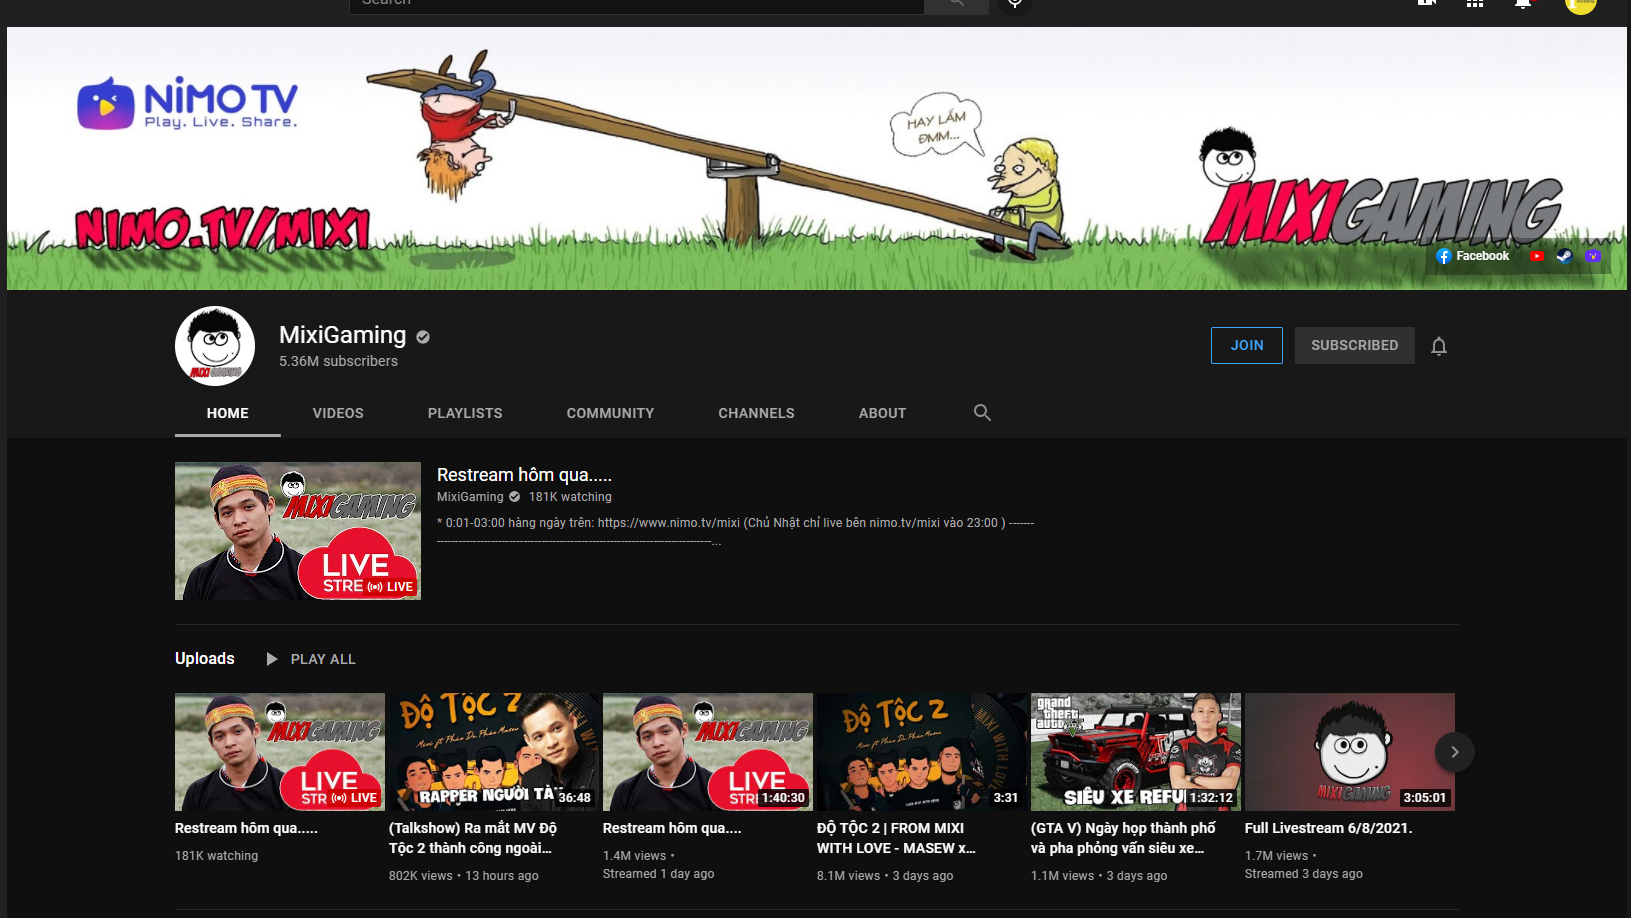This screenshot has height=918, width=1631.
Task: Open the COMMUNITY tab
Action: [610, 413]
